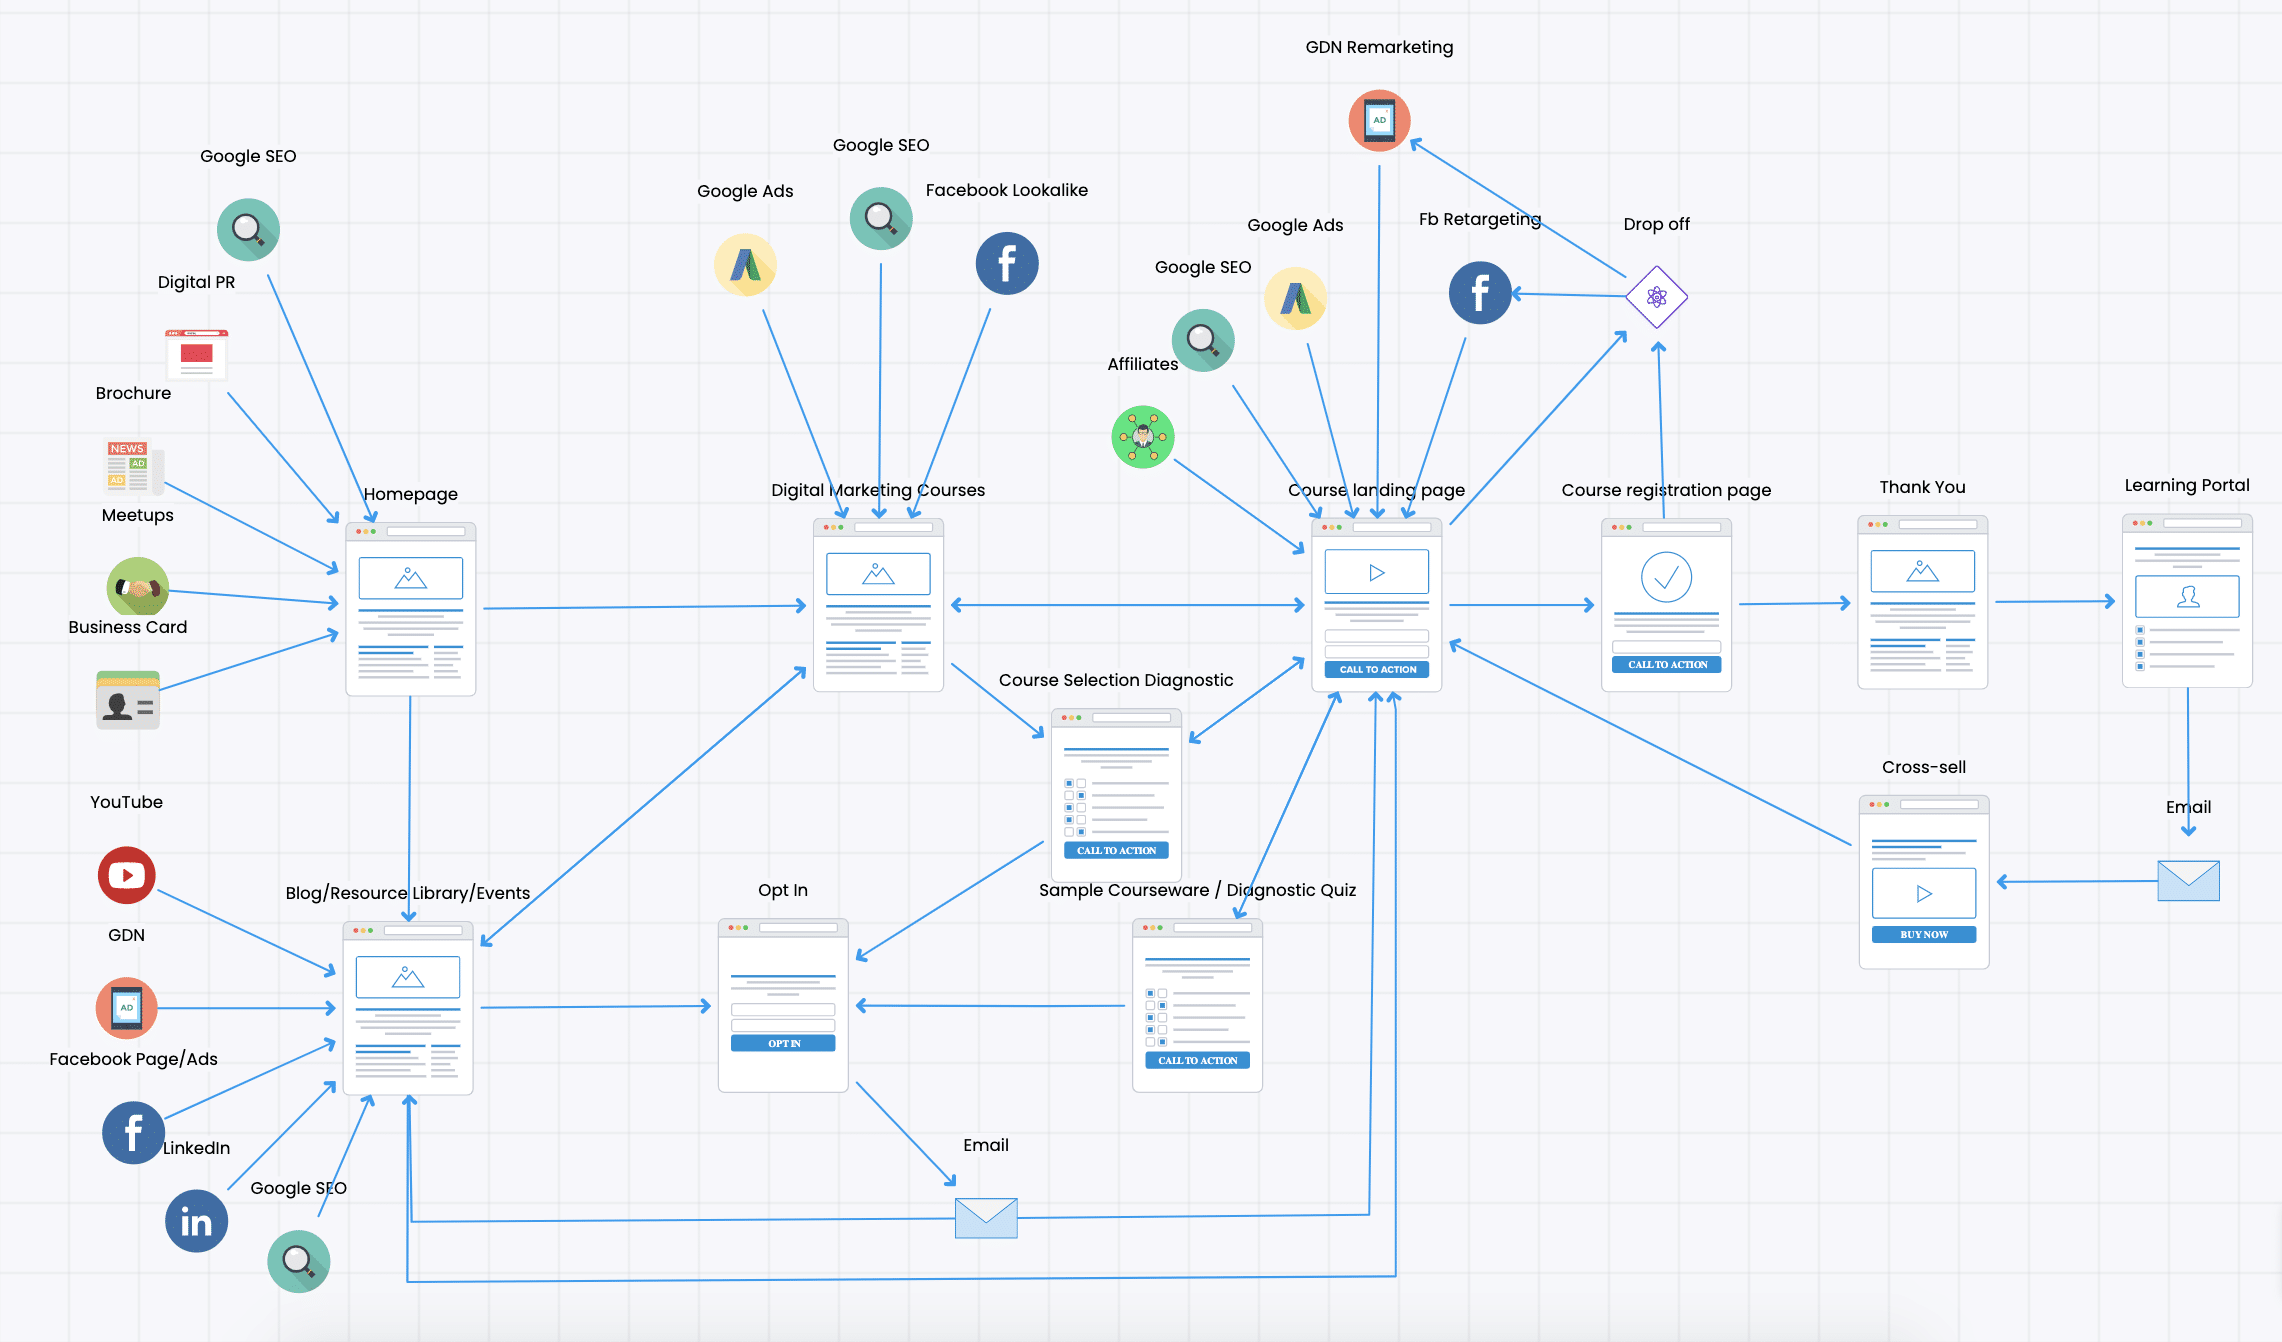This screenshot has width=2282, height=1342.
Task: Select the 'Opt In' label
Action: coord(783,890)
